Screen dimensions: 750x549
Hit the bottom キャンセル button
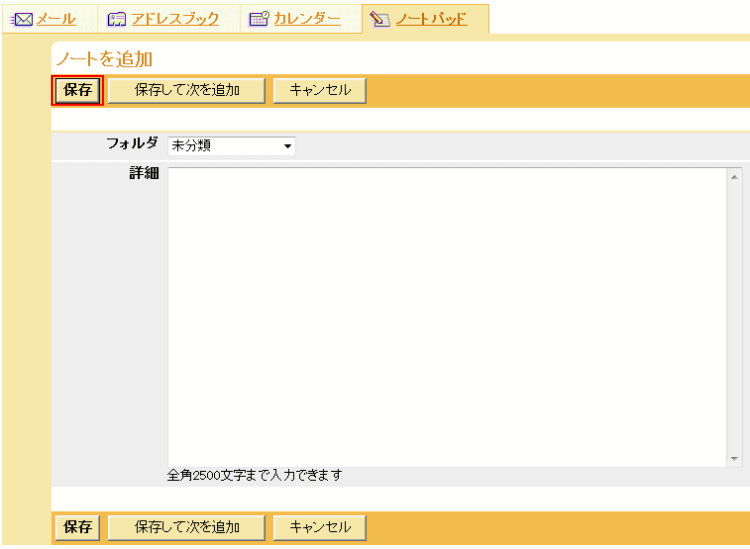320,527
